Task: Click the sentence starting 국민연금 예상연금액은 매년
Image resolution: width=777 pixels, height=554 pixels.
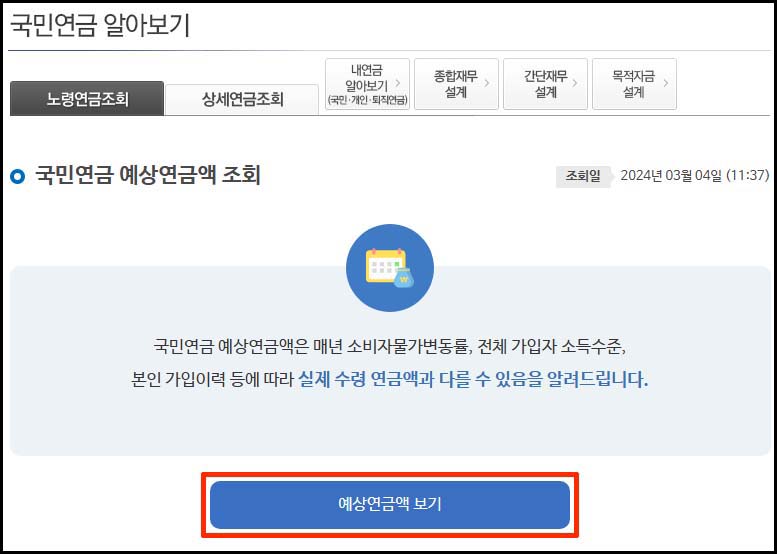Action: coord(390,346)
